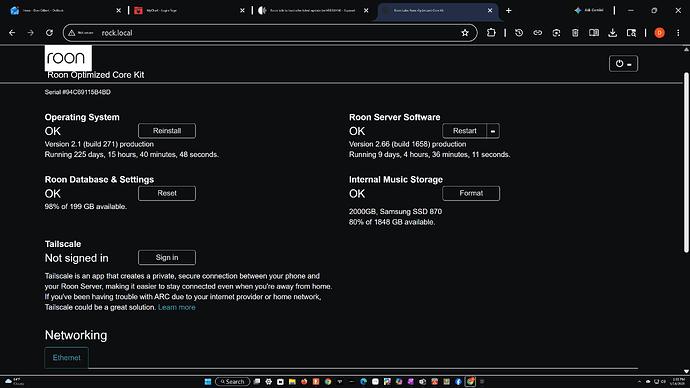
Task: Open Microsoft Edge from the taskbar
Action: tap(363, 381)
